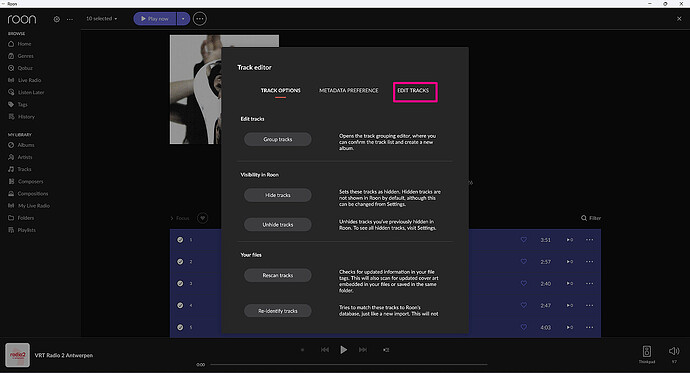Deselect track 3 checkmark
Image resolution: width=690 pixels, height=373 pixels.
coord(180,283)
